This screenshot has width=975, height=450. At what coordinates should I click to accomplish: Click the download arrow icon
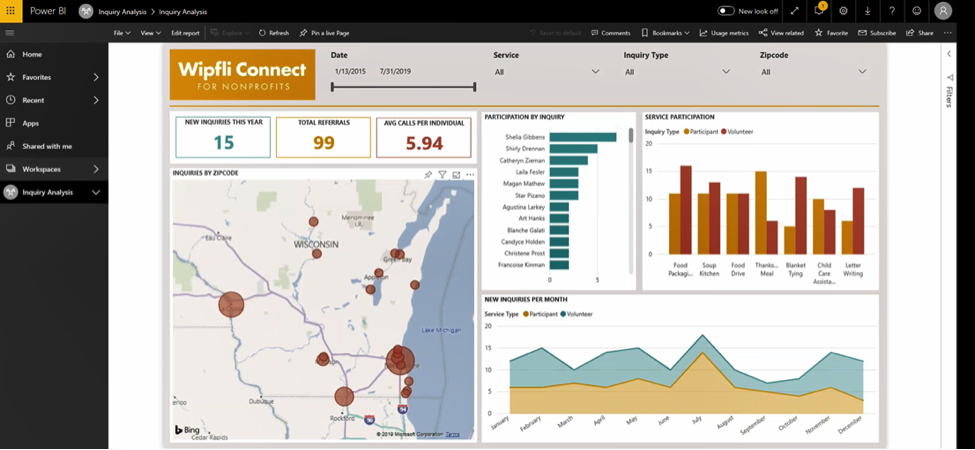(867, 11)
